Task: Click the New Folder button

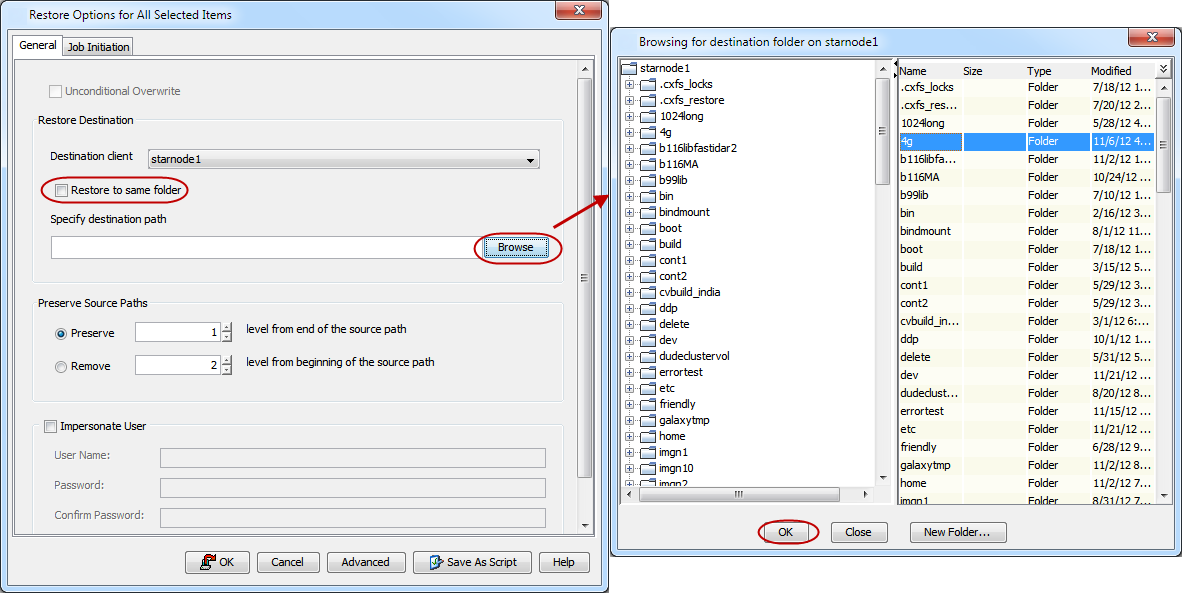Action: pos(957,532)
